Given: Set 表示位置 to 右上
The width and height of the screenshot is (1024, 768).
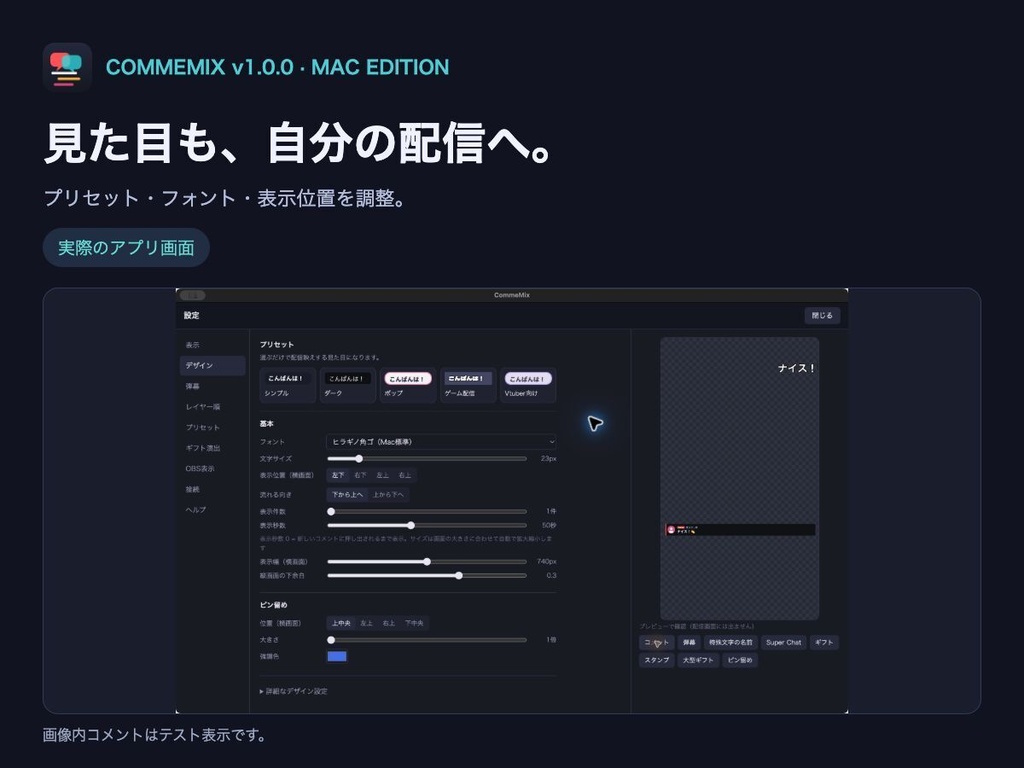Looking at the screenshot, I should [405, 475].
